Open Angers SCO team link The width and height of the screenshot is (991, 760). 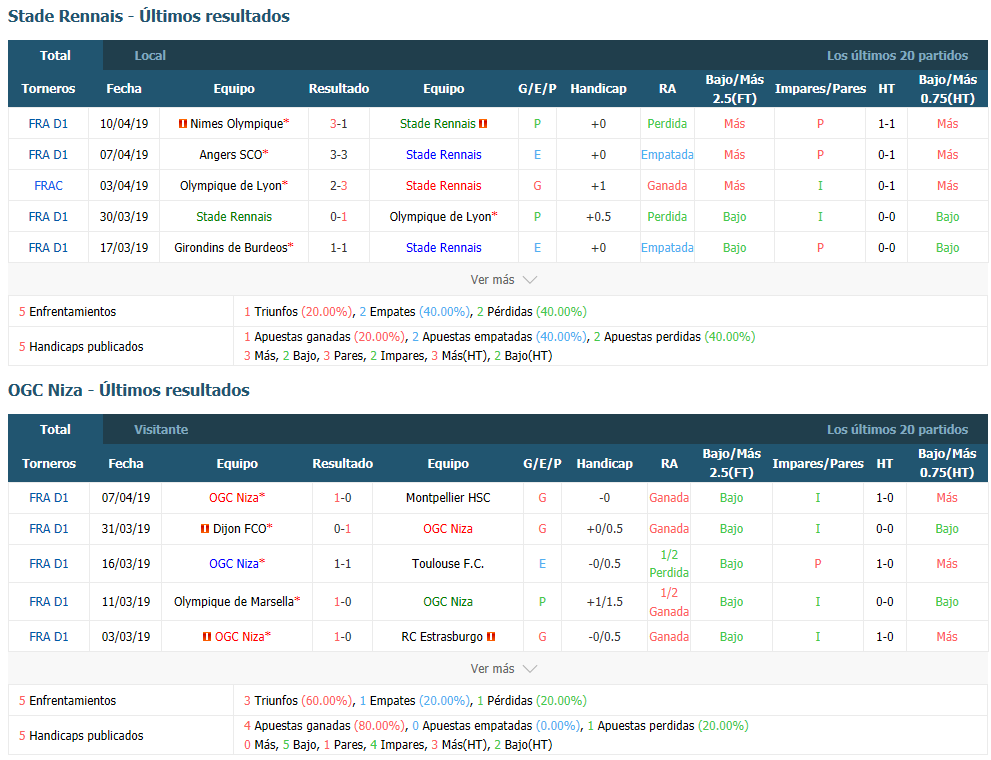coord(230,155)
